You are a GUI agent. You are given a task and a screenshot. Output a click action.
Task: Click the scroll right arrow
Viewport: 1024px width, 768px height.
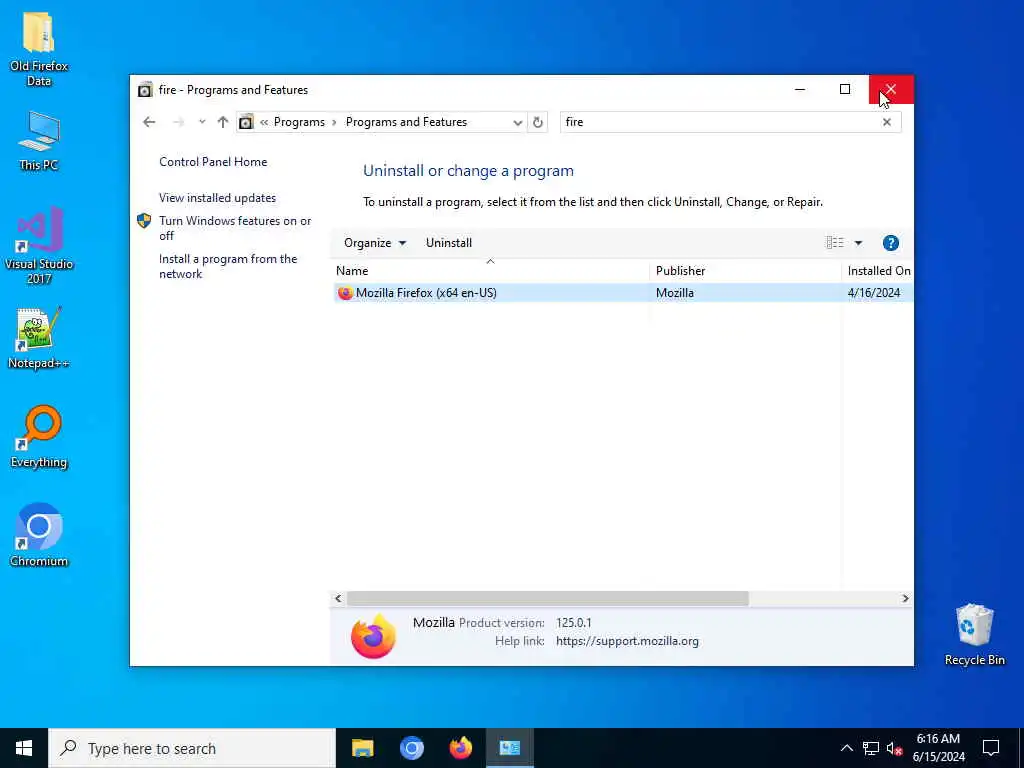point(905,598)
